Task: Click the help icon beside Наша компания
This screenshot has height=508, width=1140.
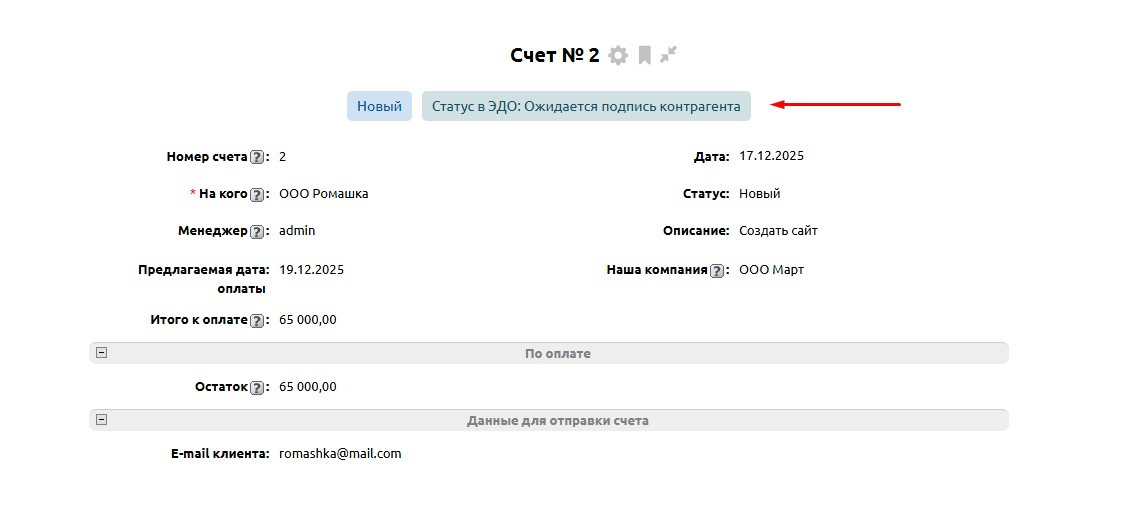Action: point(717,270)
